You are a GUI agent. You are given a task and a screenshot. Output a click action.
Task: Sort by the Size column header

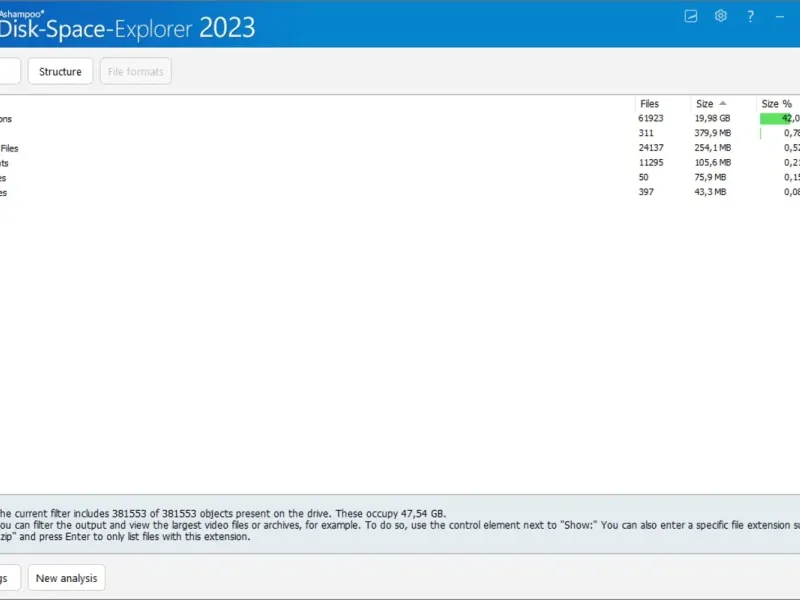(x=705, y=104)
